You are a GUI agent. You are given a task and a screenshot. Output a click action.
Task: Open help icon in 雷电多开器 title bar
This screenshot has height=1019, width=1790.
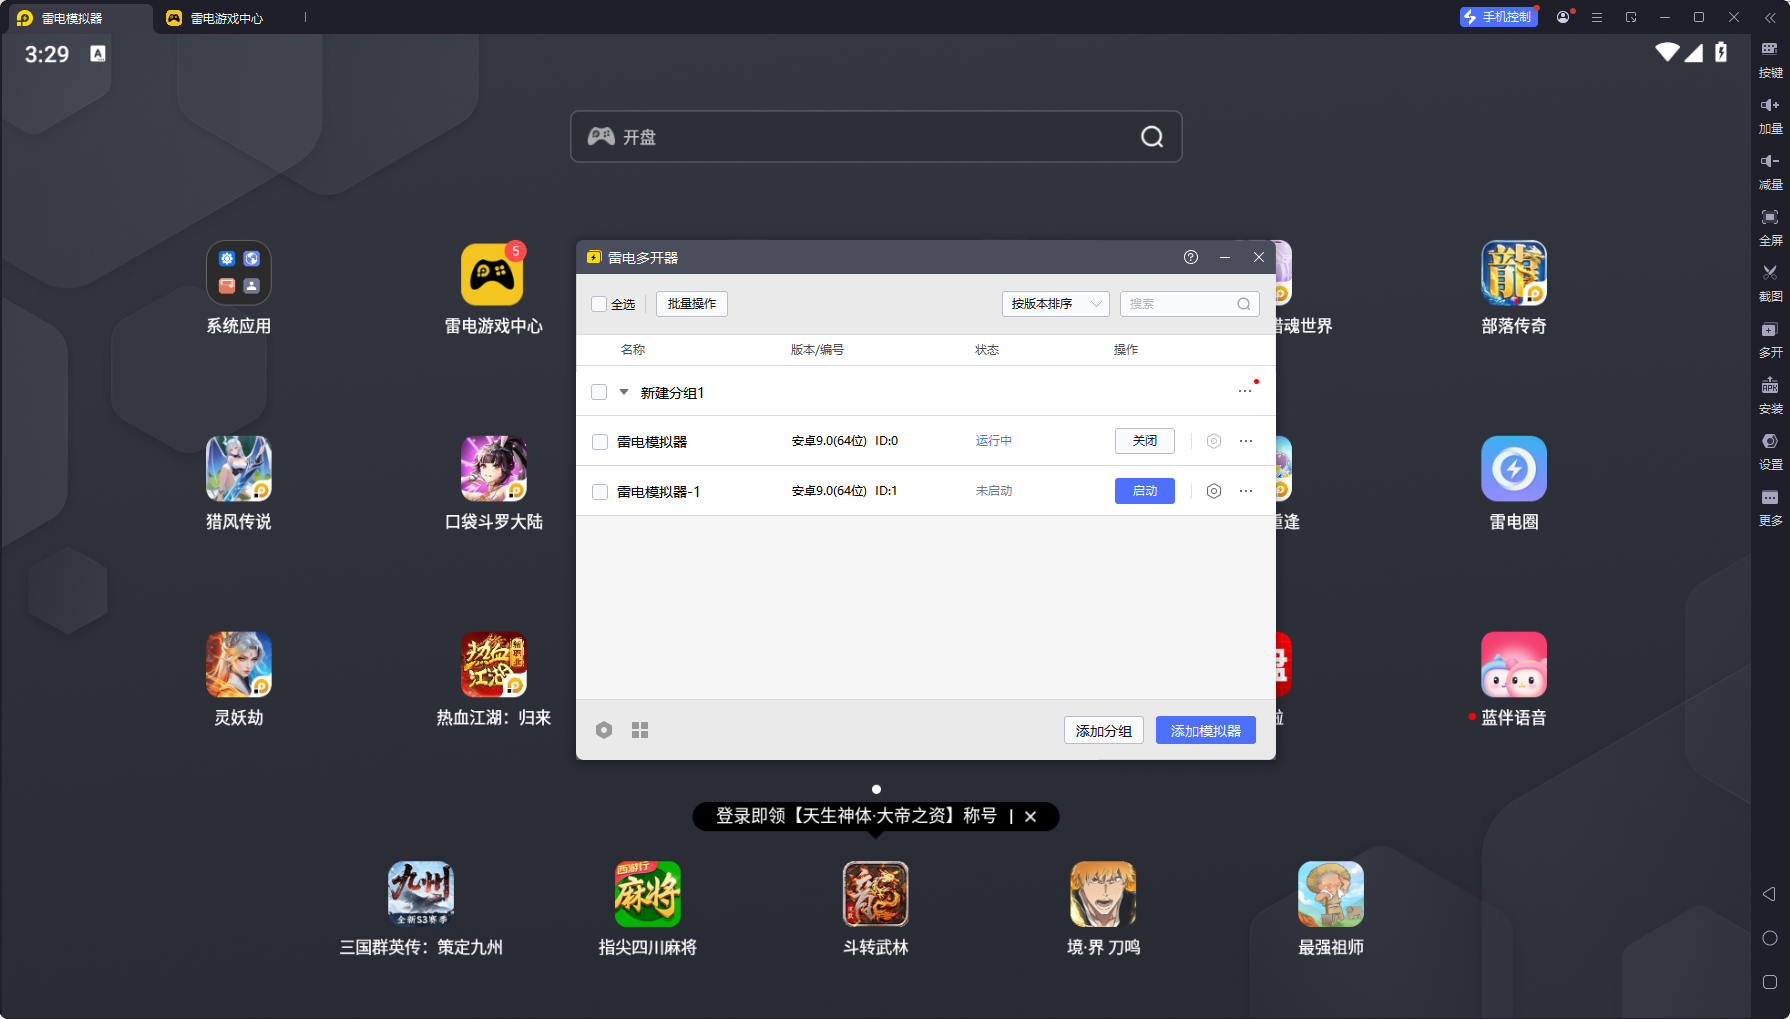pyautogui.click(x=1191, y=257)
